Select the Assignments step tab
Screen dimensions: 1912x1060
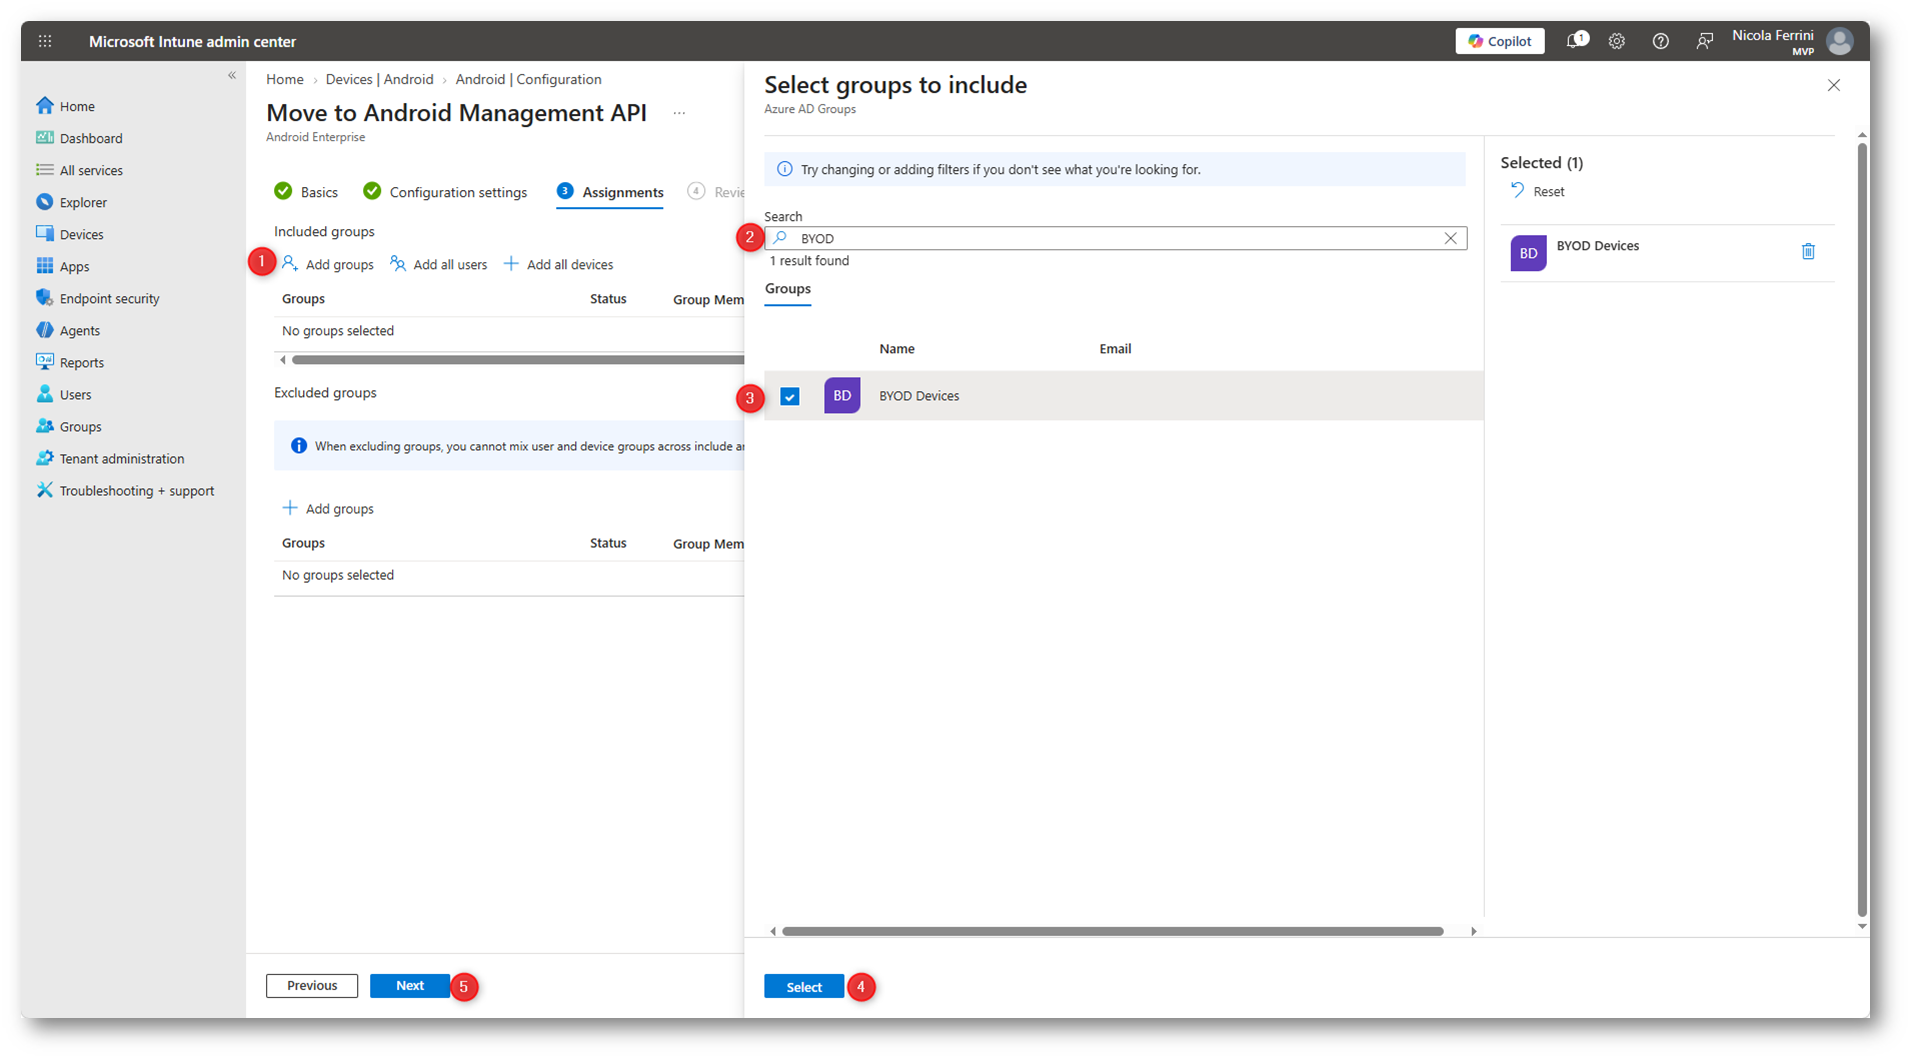610,192
